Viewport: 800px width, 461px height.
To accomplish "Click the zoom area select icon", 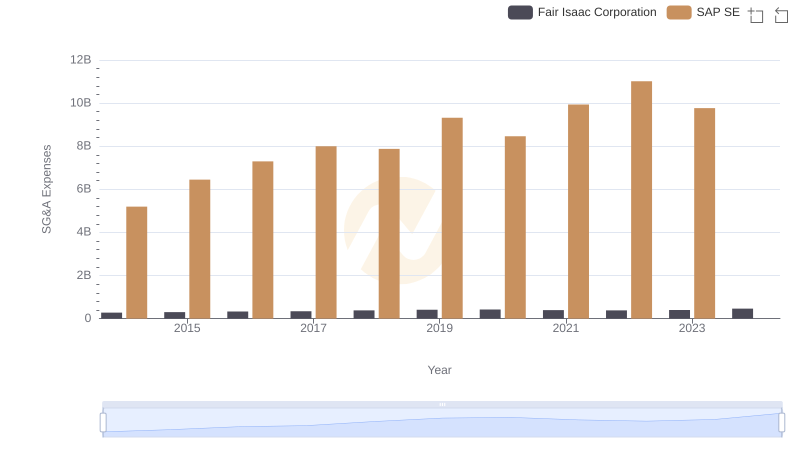I will pyautogui.click(x=756, y=15).
